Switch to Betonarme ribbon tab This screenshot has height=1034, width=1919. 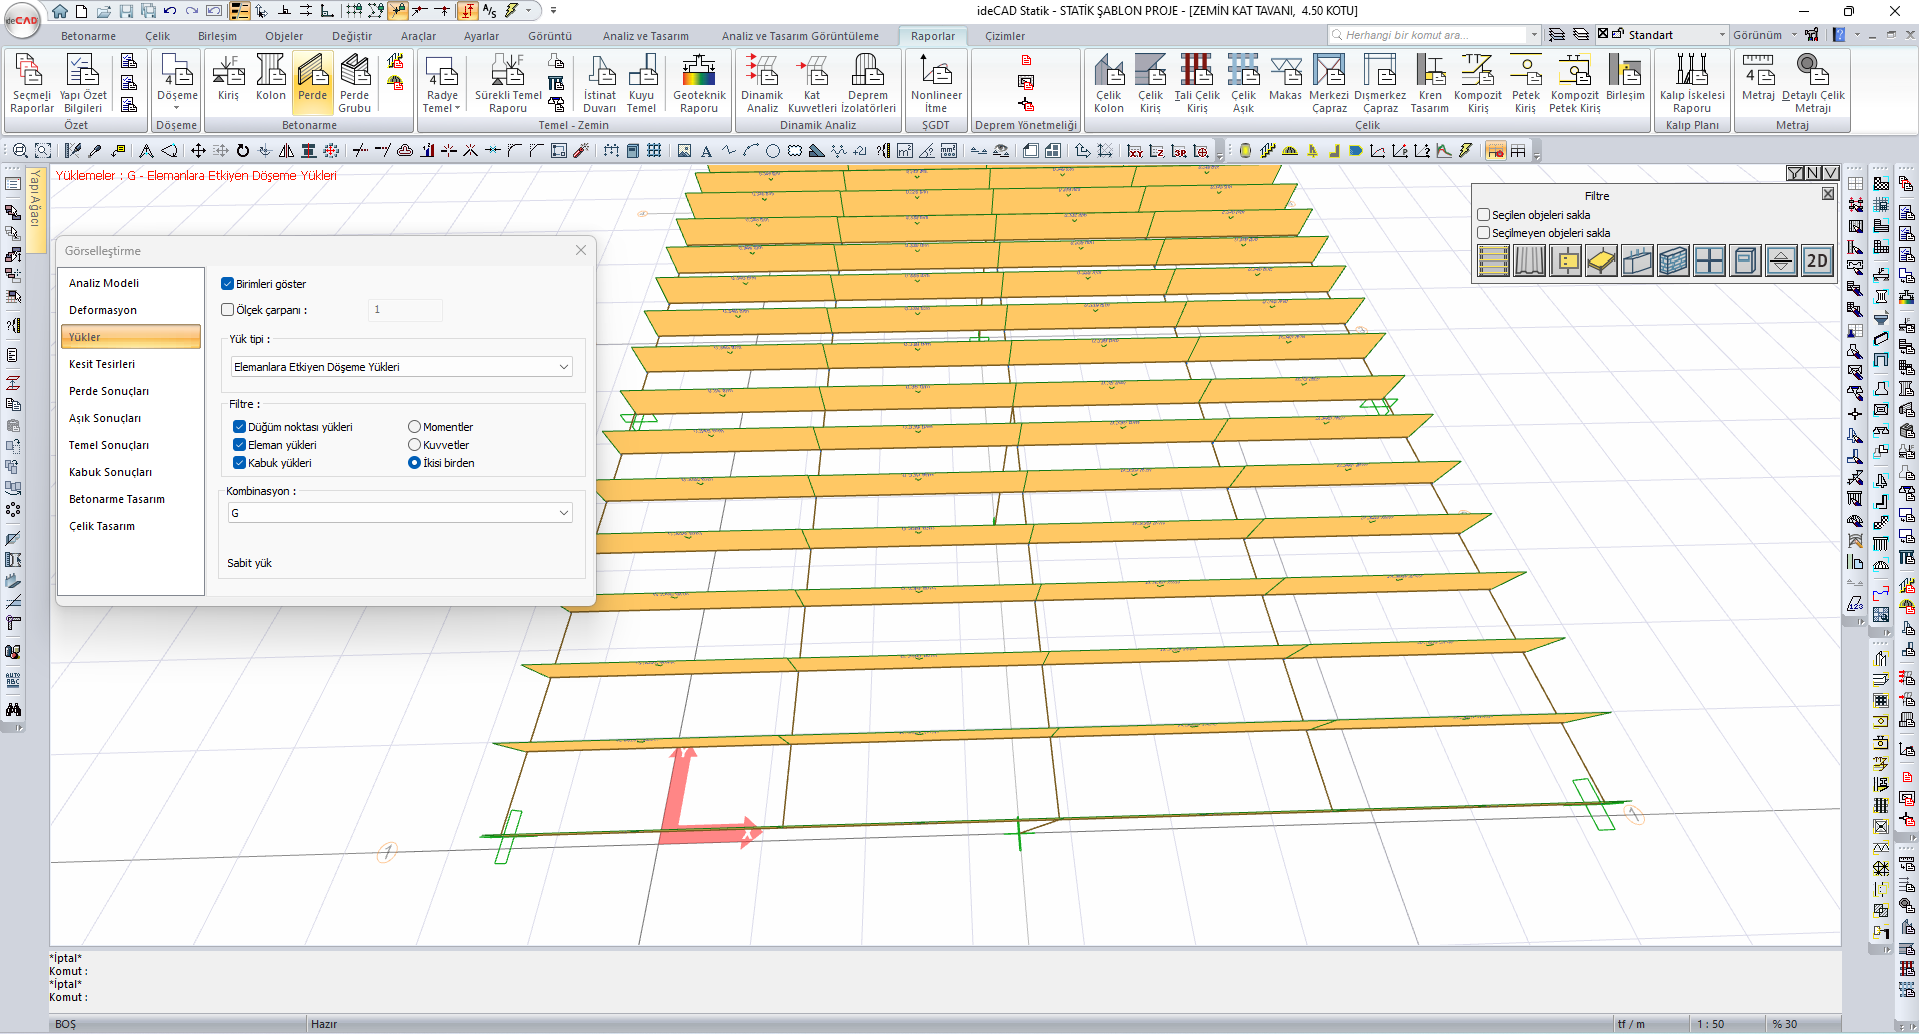(x=88, y=36)
